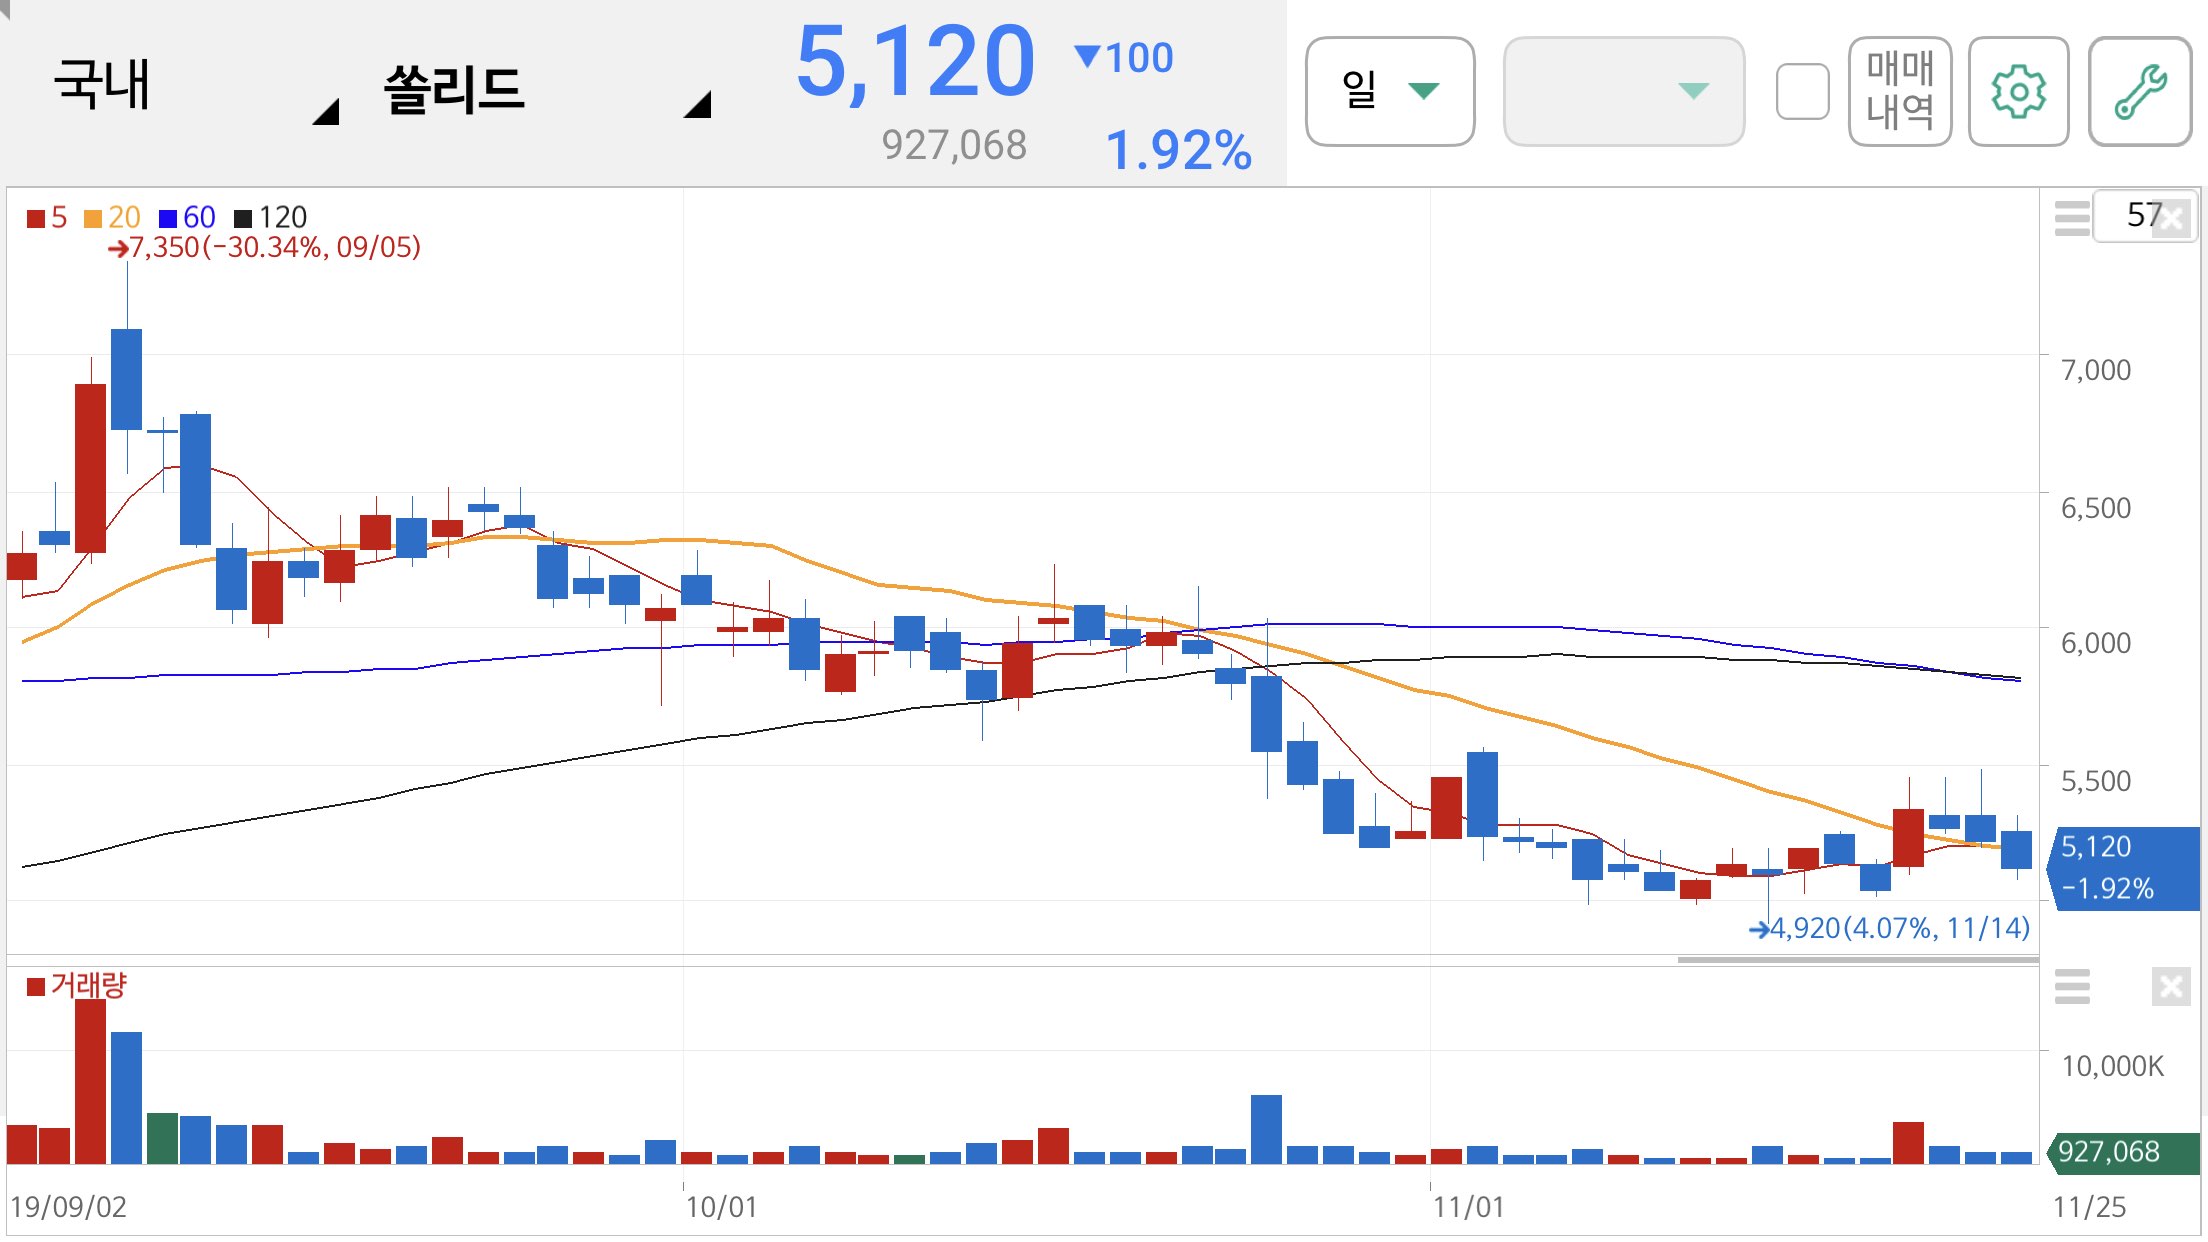Expand the 국내 market selector
The image size is (2208, 1242).
(195, 88)
